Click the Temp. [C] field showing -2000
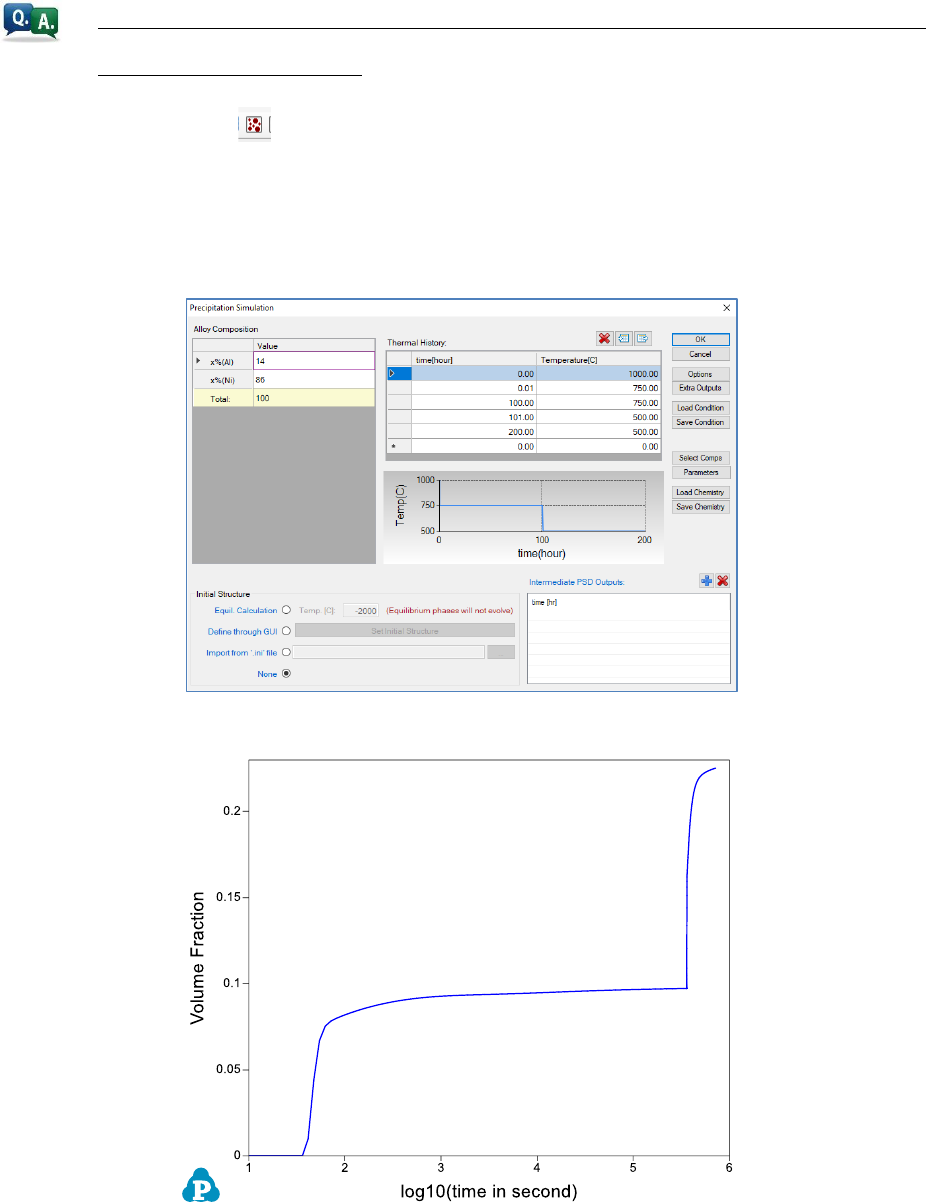This screenshot has height=1204, width=926. (361, 608)
